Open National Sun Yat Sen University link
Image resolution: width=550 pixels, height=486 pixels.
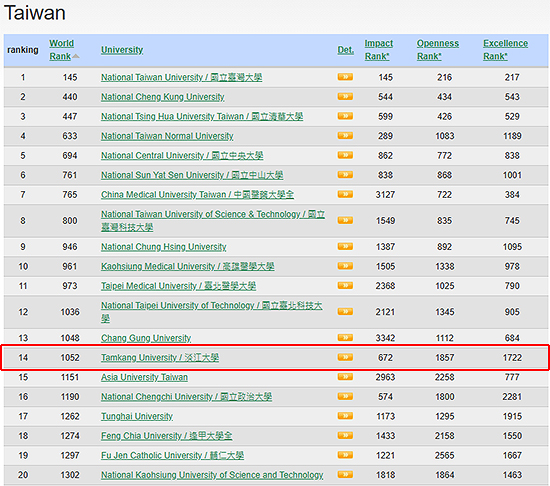(x=192, y=175)
